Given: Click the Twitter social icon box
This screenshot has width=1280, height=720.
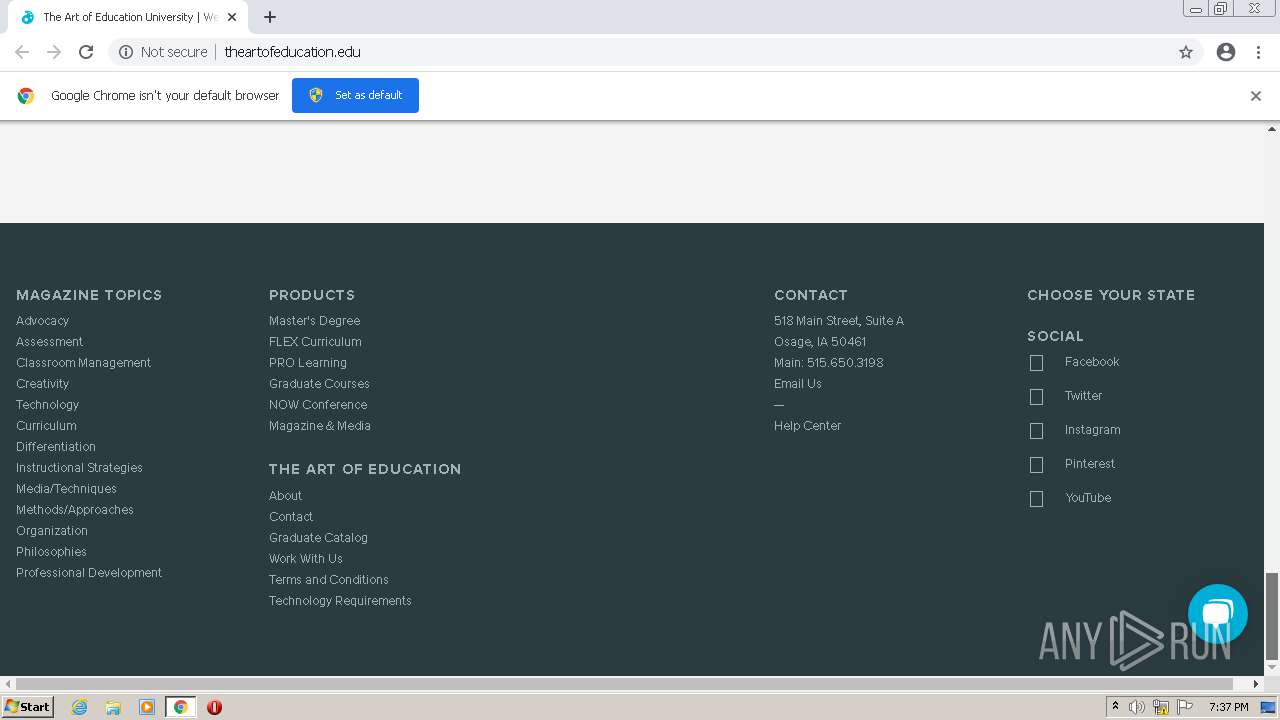Looking at the screenshot, I should 1036,397.
